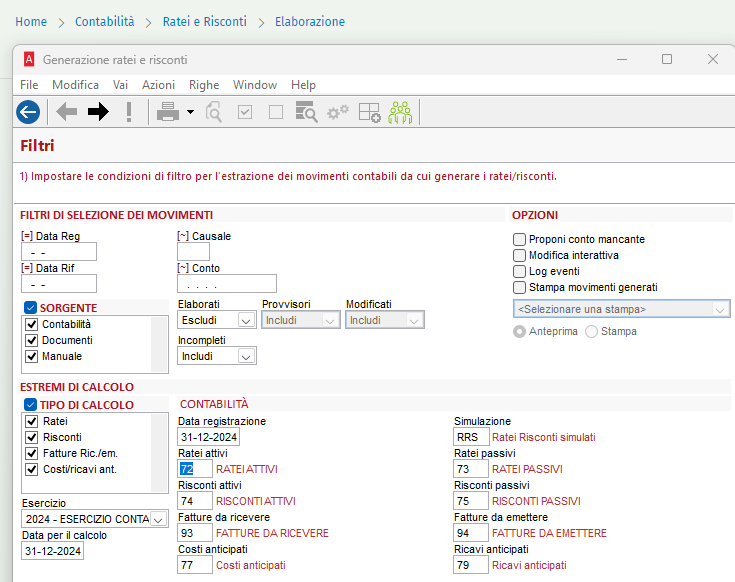
Task: Open Contabilità breadcrumb link
Action: pyautogui.click(x=105, y=22)
